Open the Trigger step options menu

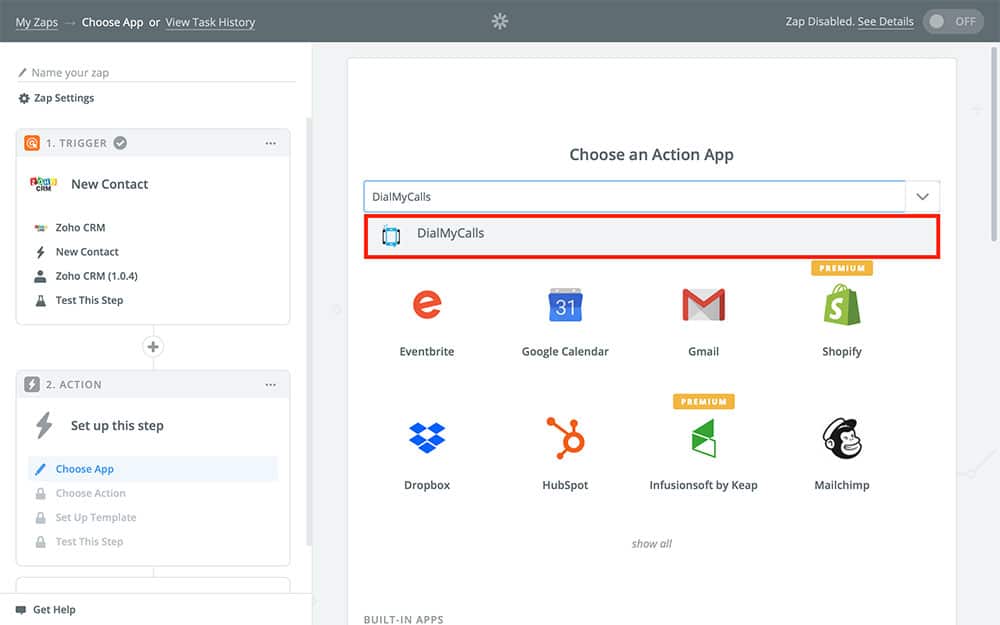coord(270,143)
